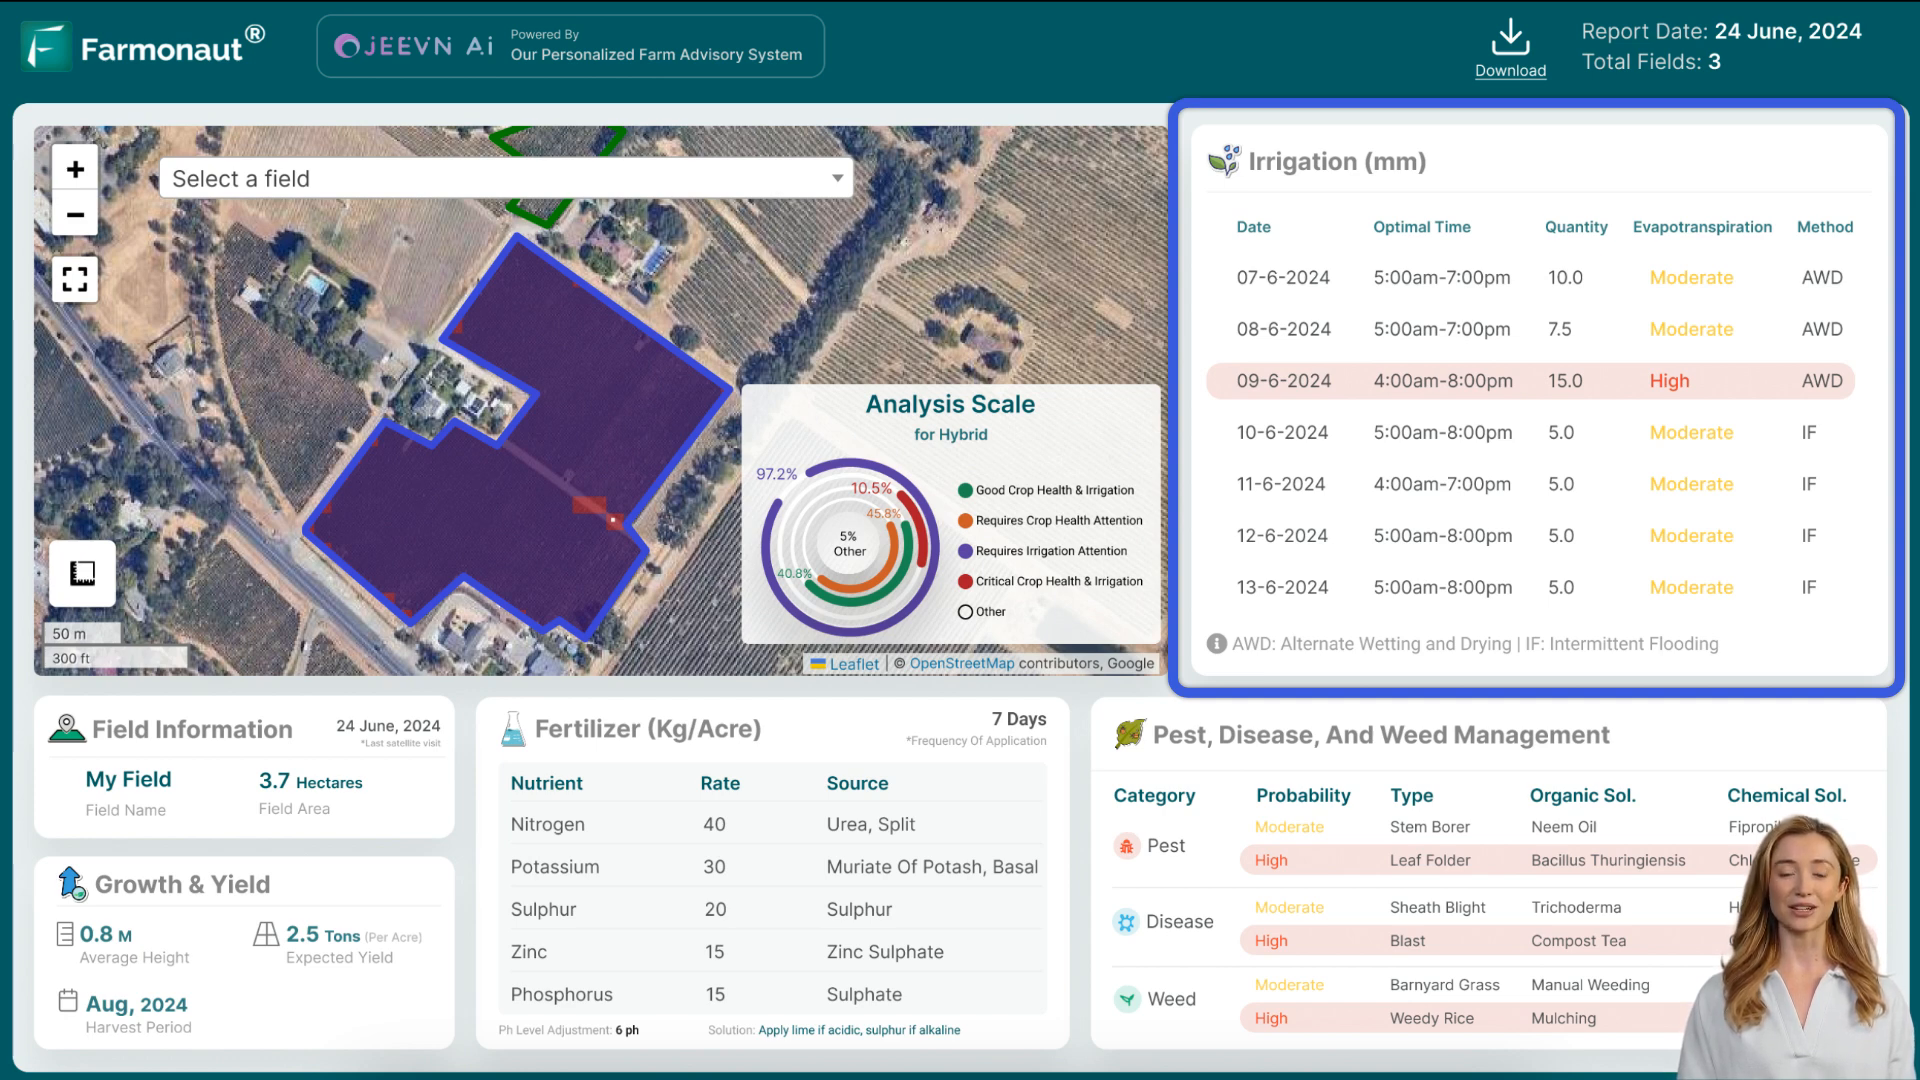Viewport: 1920px width, 1080px height.
Task: Select the field from 'Select a field' dropdown
Action: coord(505,178)
